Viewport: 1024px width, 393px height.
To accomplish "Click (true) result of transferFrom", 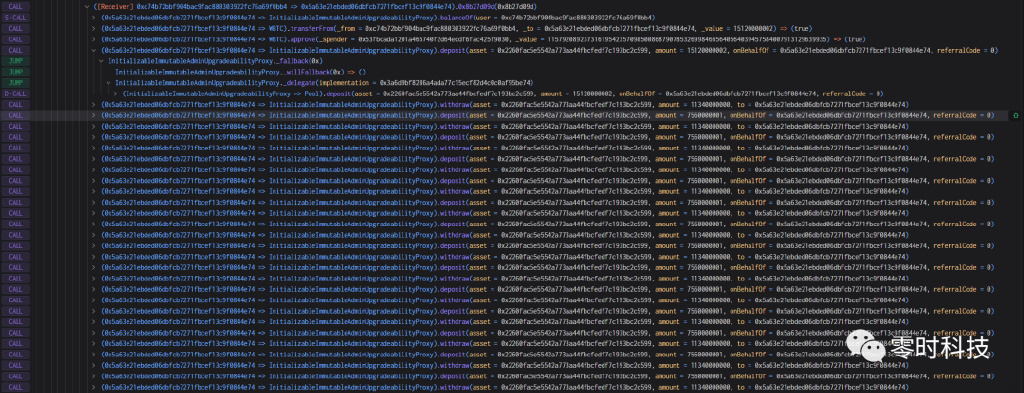I will click(800, 28).
